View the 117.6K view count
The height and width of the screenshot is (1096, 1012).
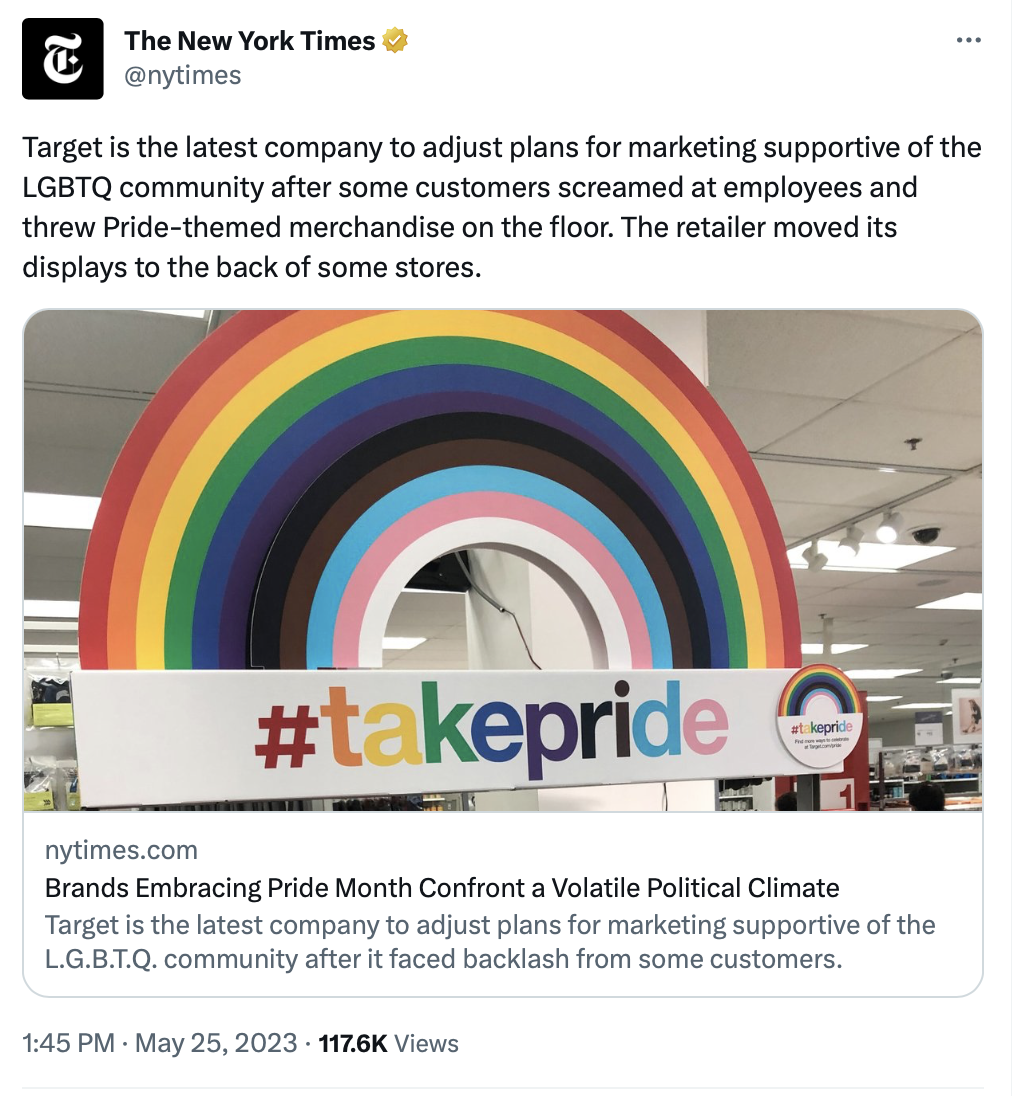coord(352,1044)
